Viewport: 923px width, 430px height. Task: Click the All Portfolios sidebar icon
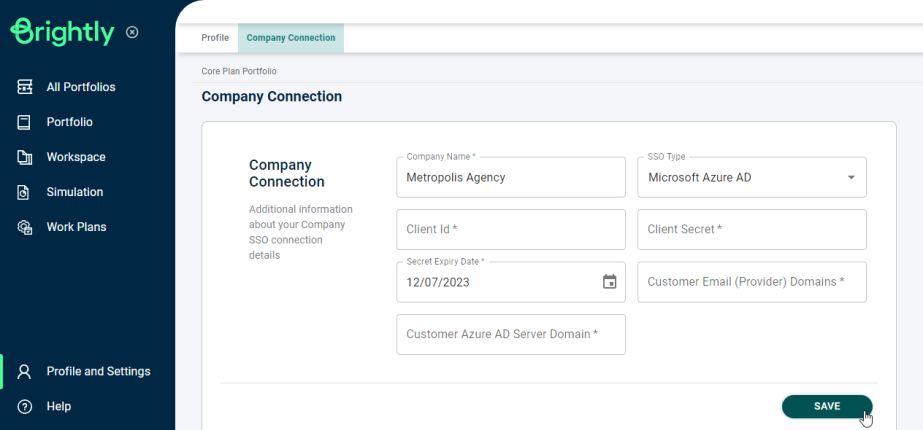click(x=25, y=87)
